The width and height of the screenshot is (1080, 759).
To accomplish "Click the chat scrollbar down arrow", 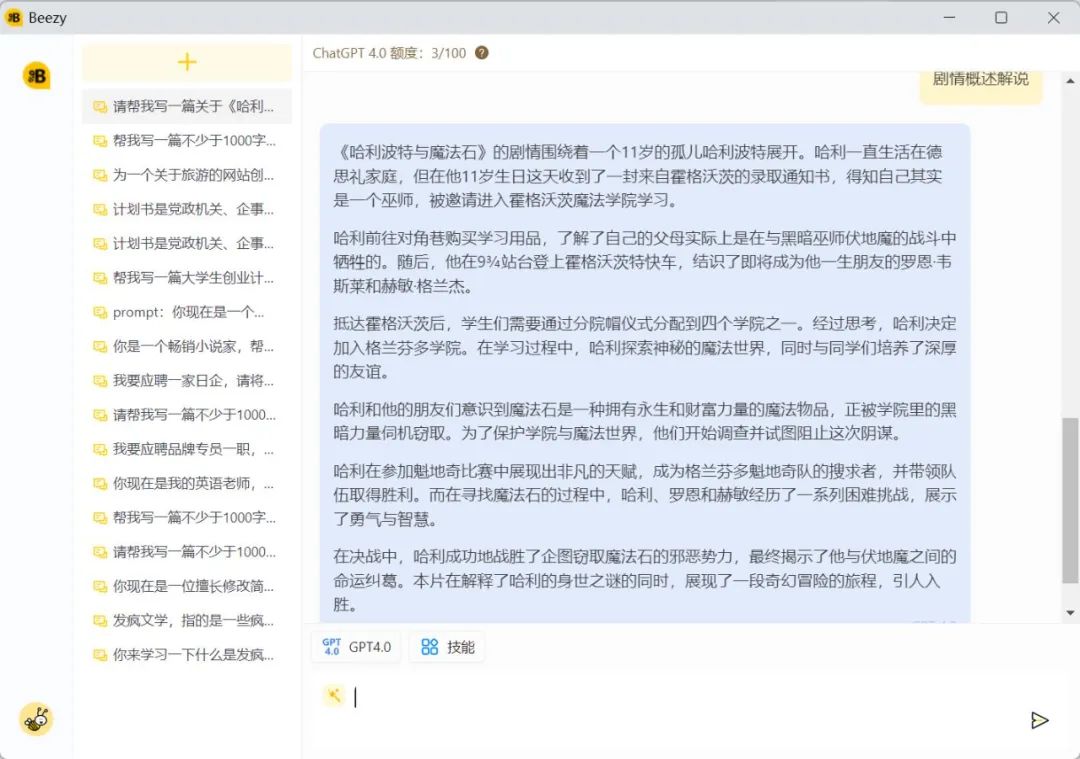I will click(x=1070, y=612).
